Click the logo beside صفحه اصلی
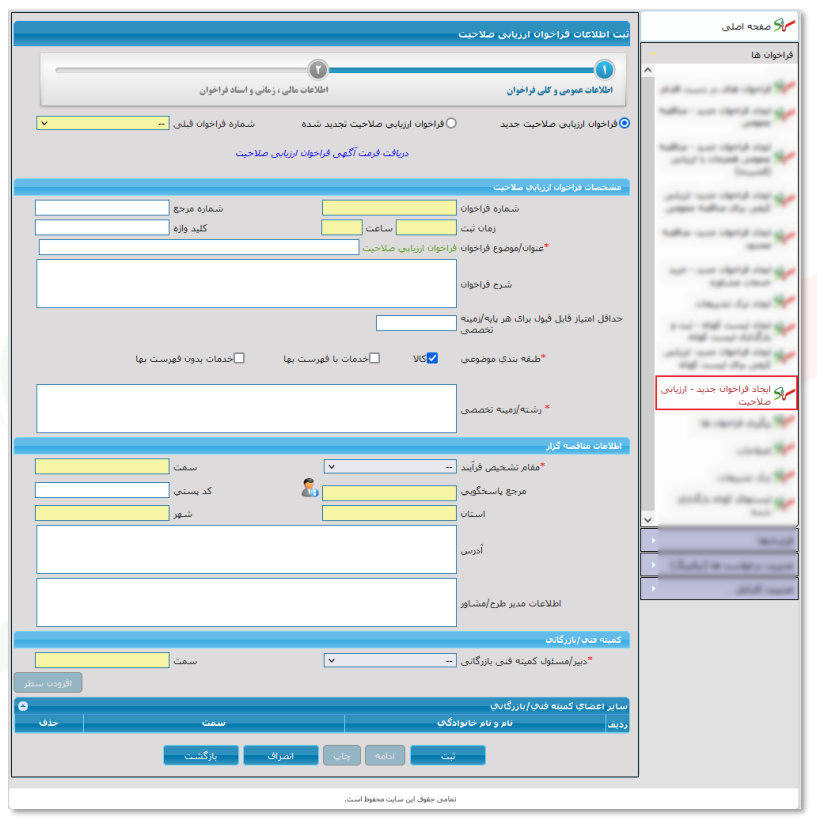817x825 pixels. 784,25
